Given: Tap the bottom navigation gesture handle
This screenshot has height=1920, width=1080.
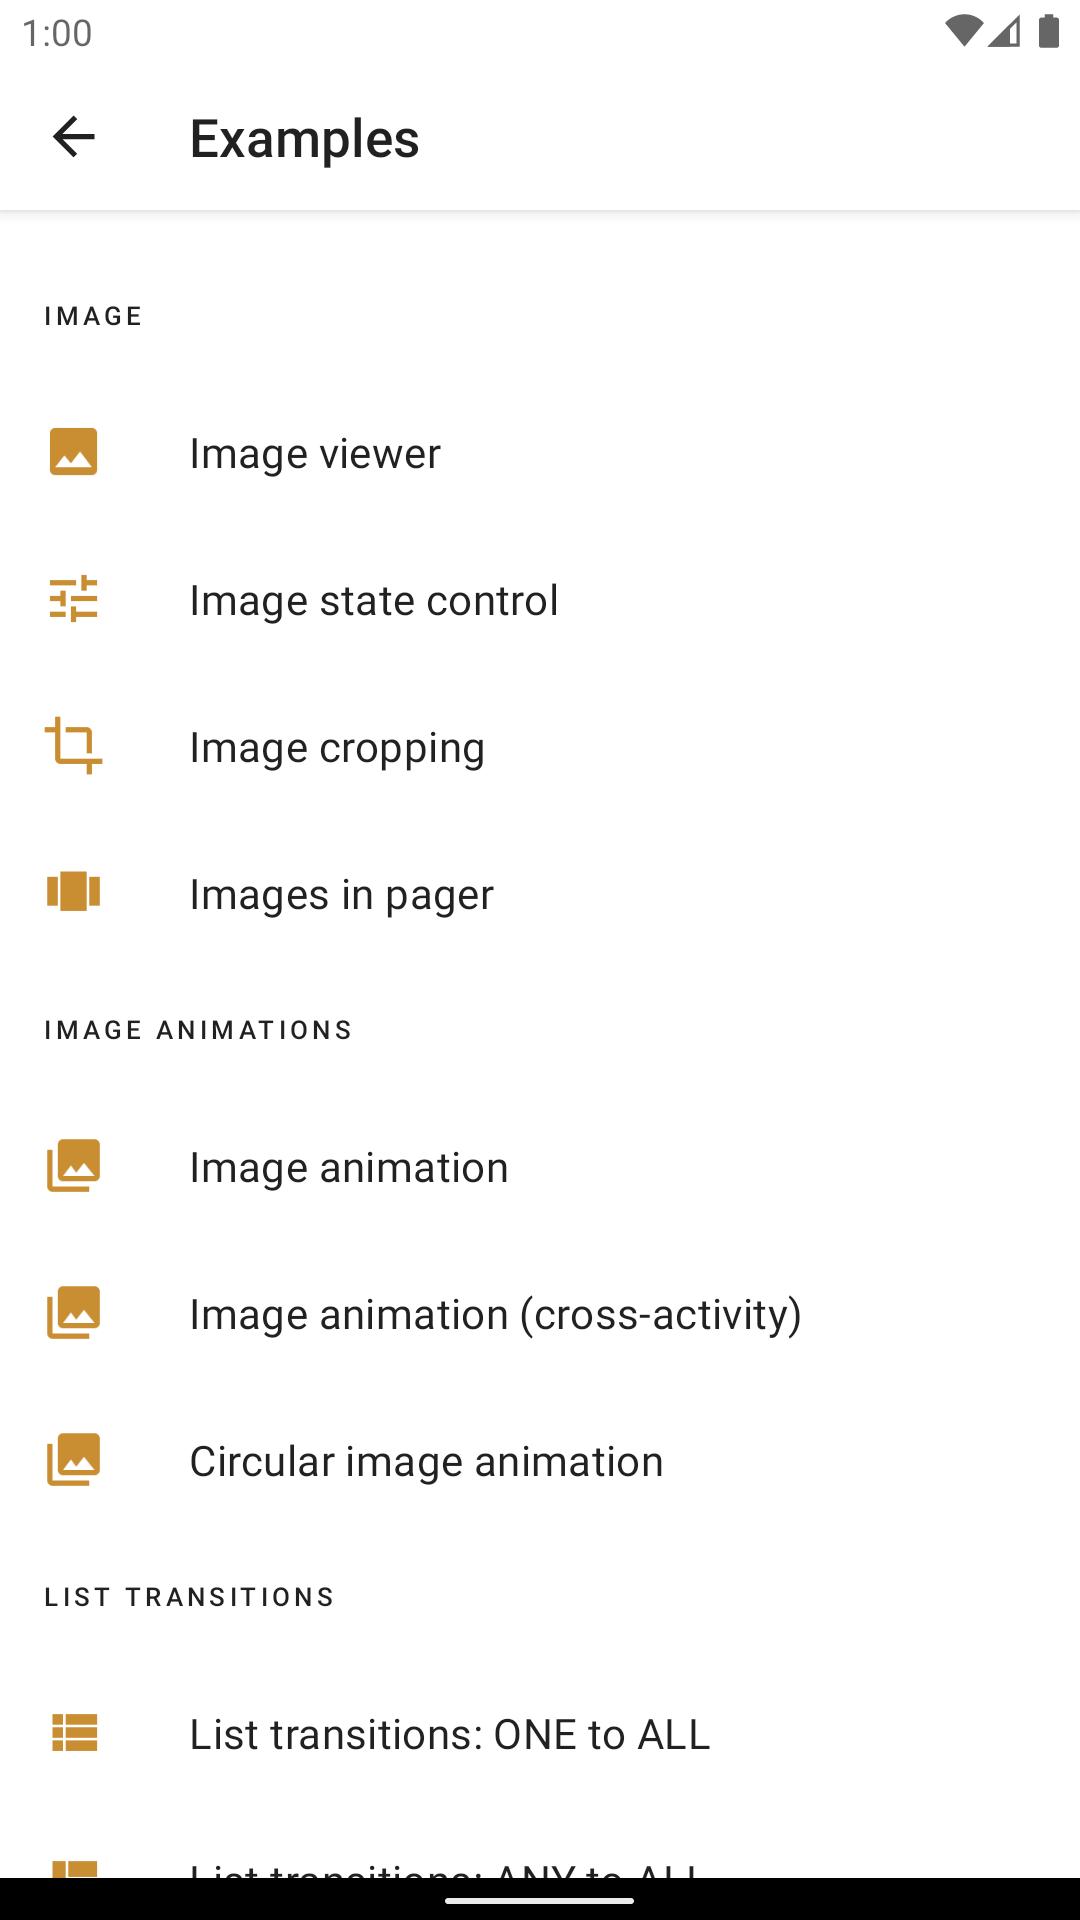Looking at the screenshot, I should click(540, 1900).
